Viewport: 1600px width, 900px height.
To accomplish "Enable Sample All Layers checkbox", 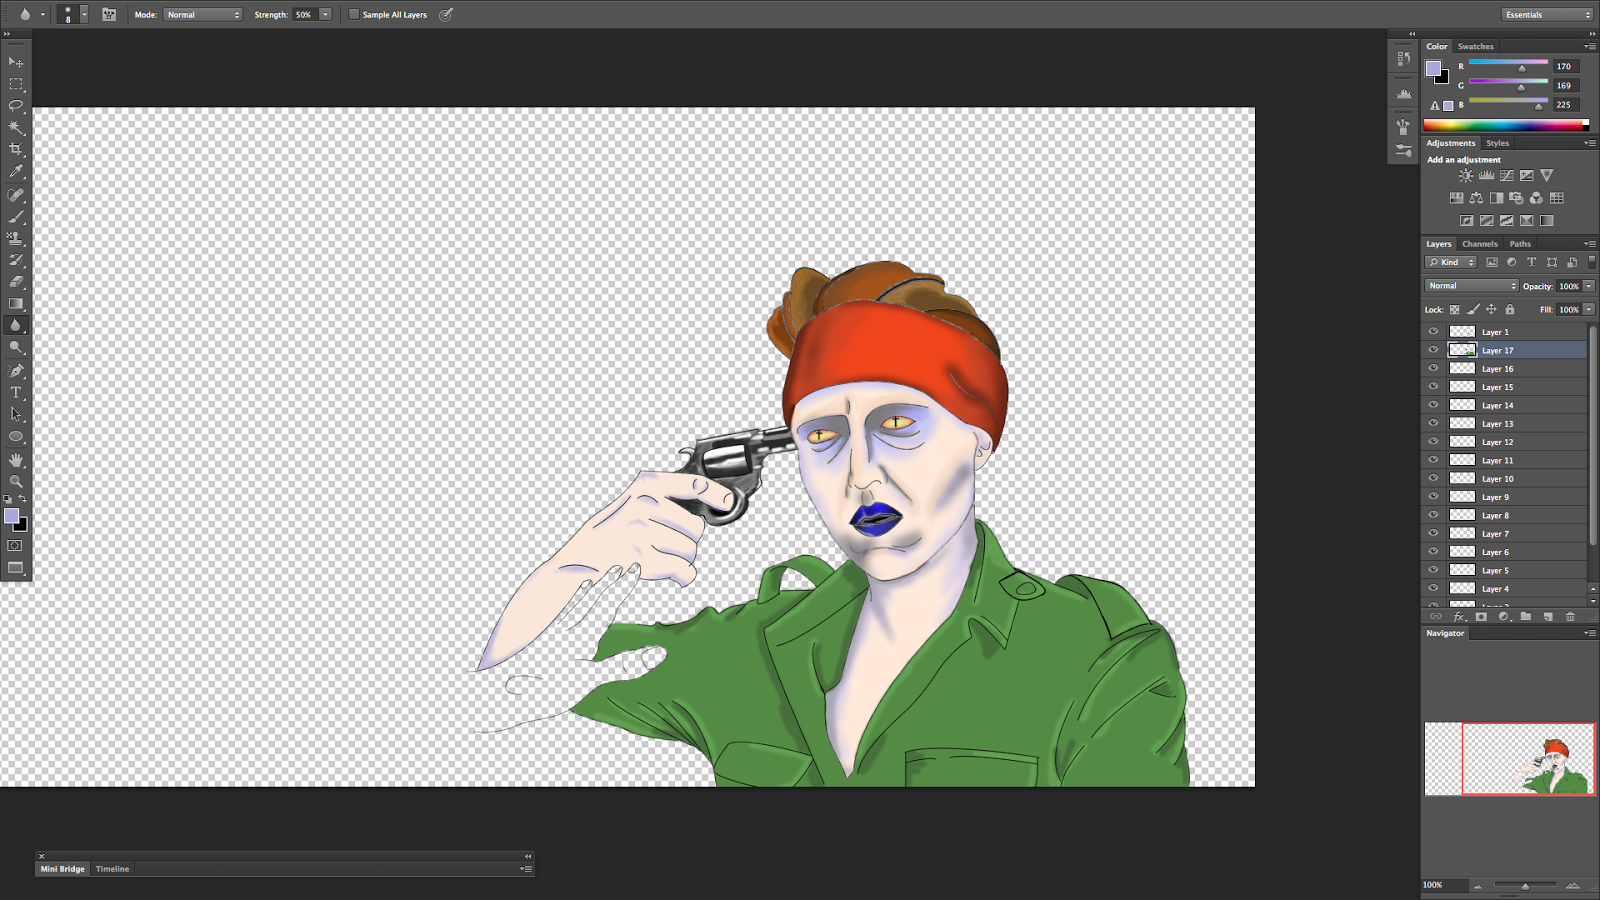I will coord(354,14).
